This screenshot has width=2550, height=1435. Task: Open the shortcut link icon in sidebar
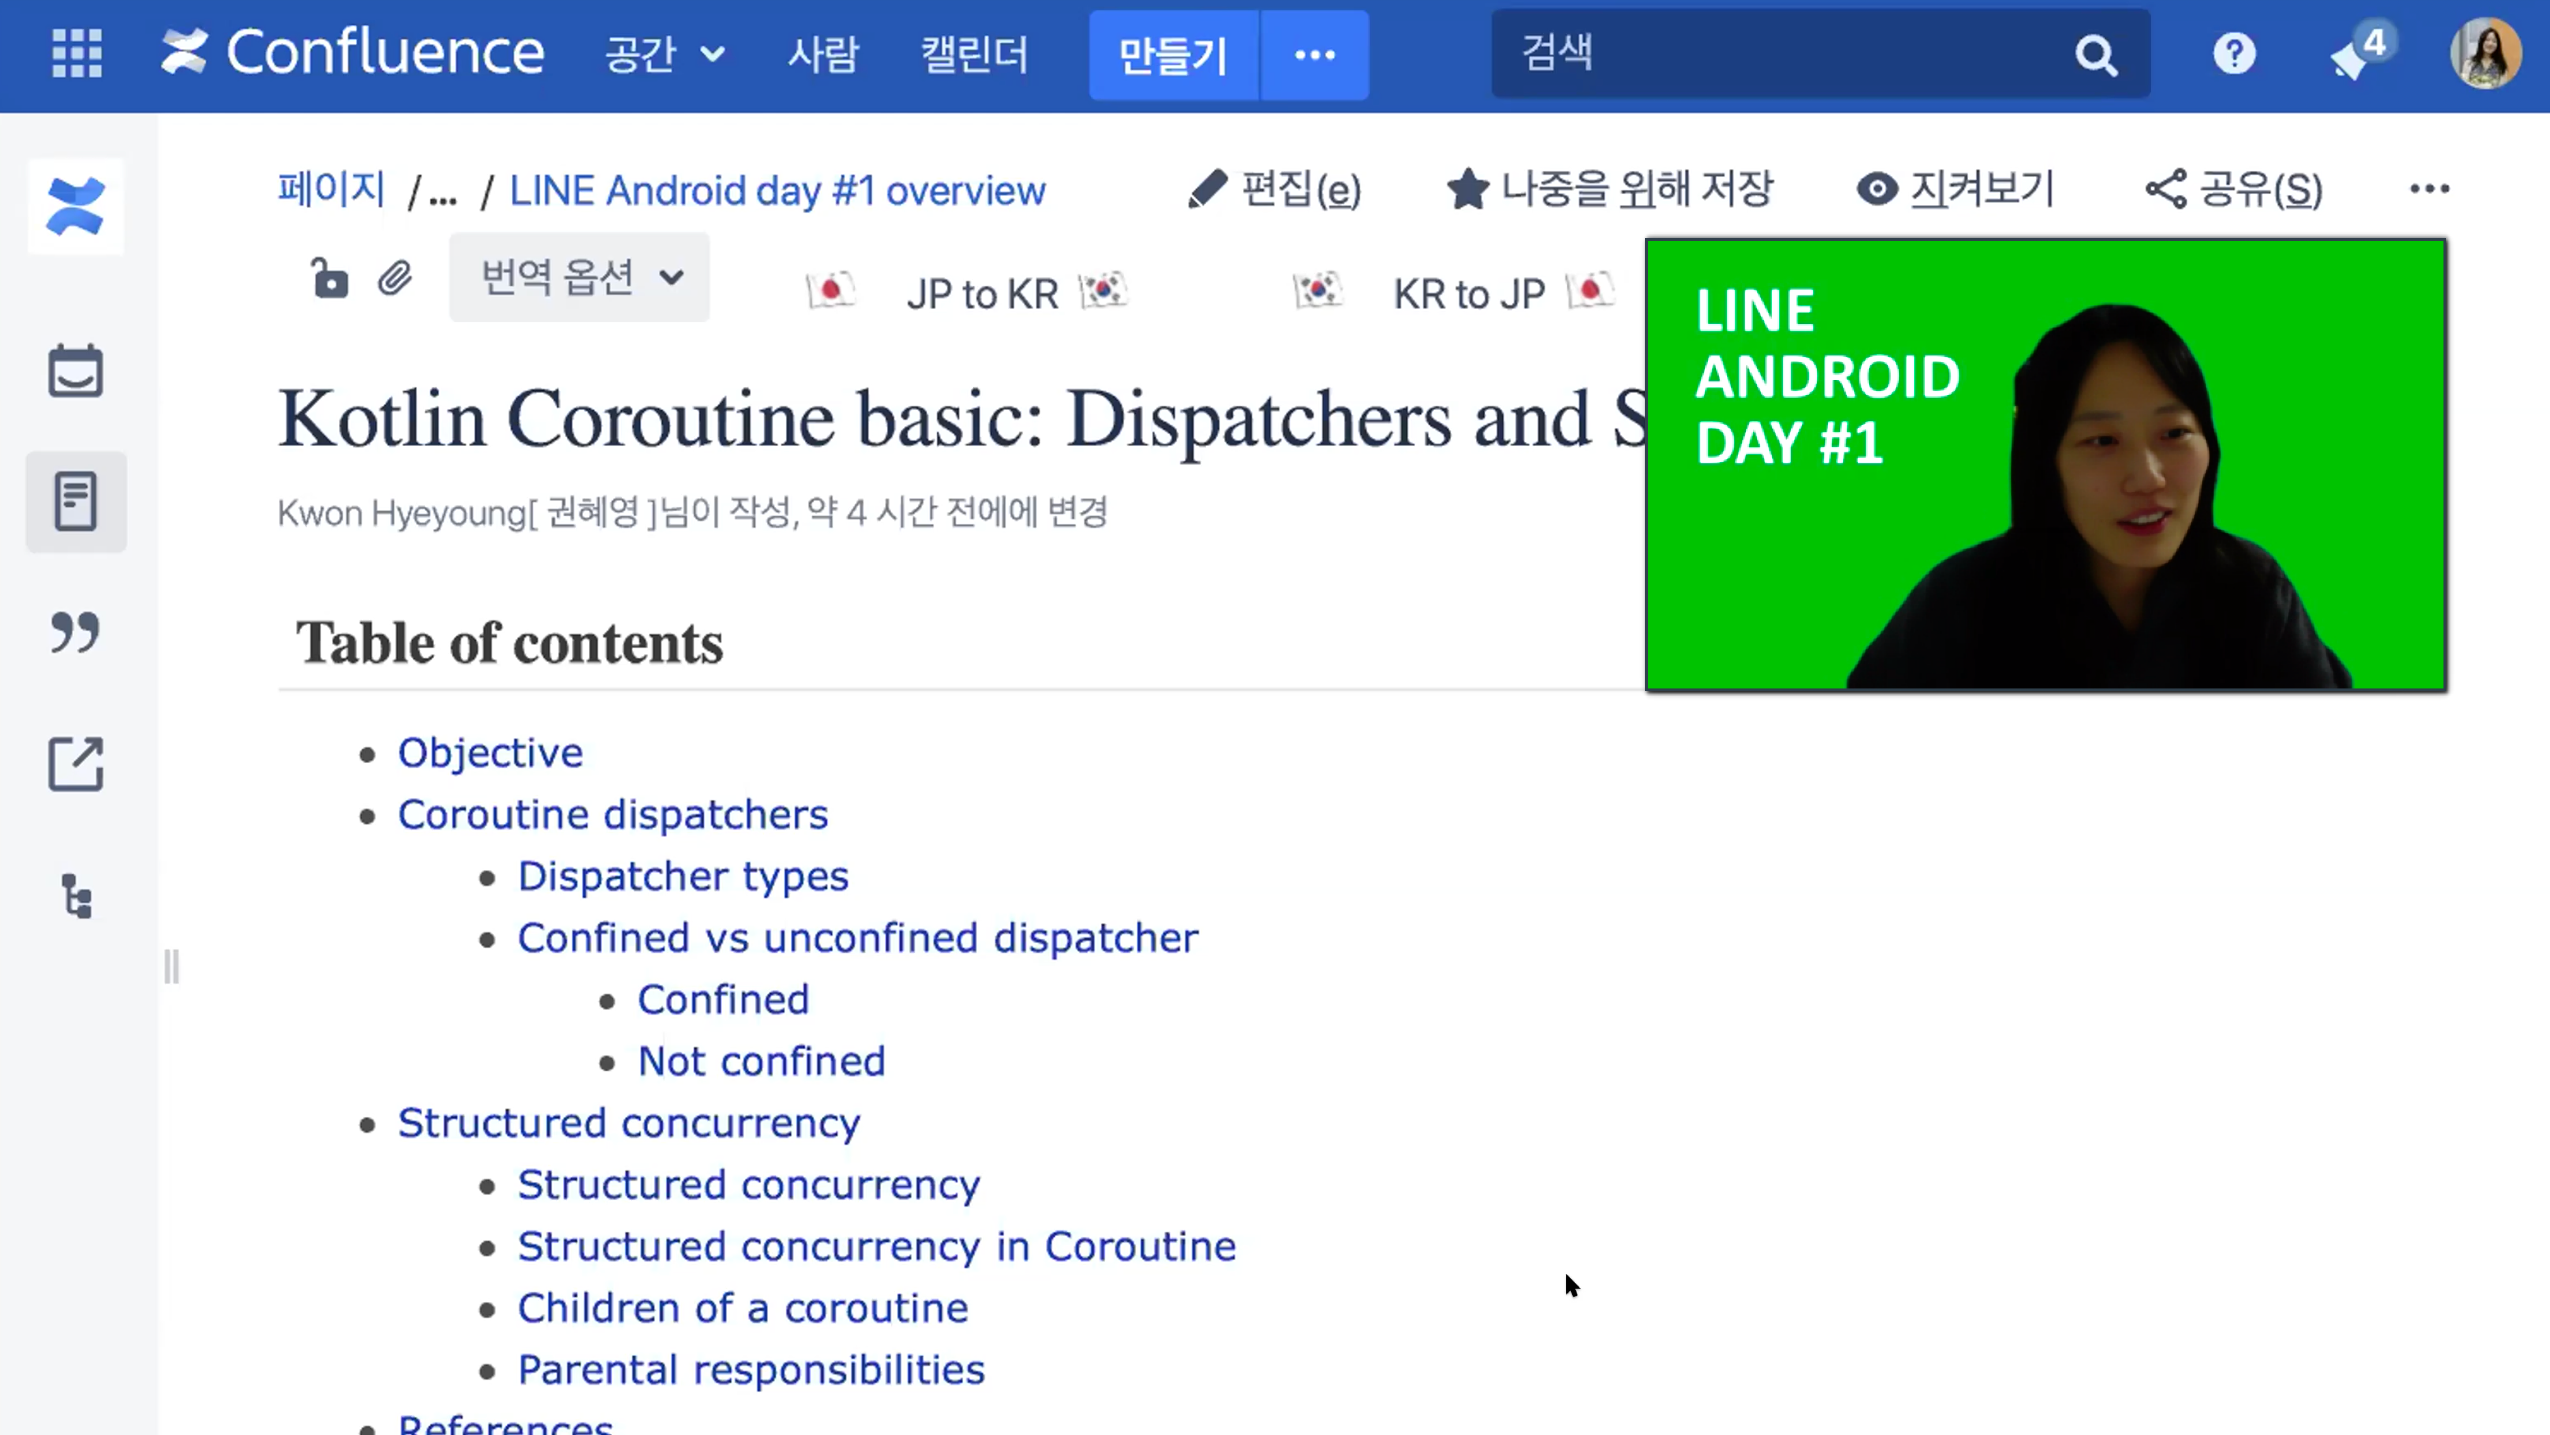tap(76, 764)
